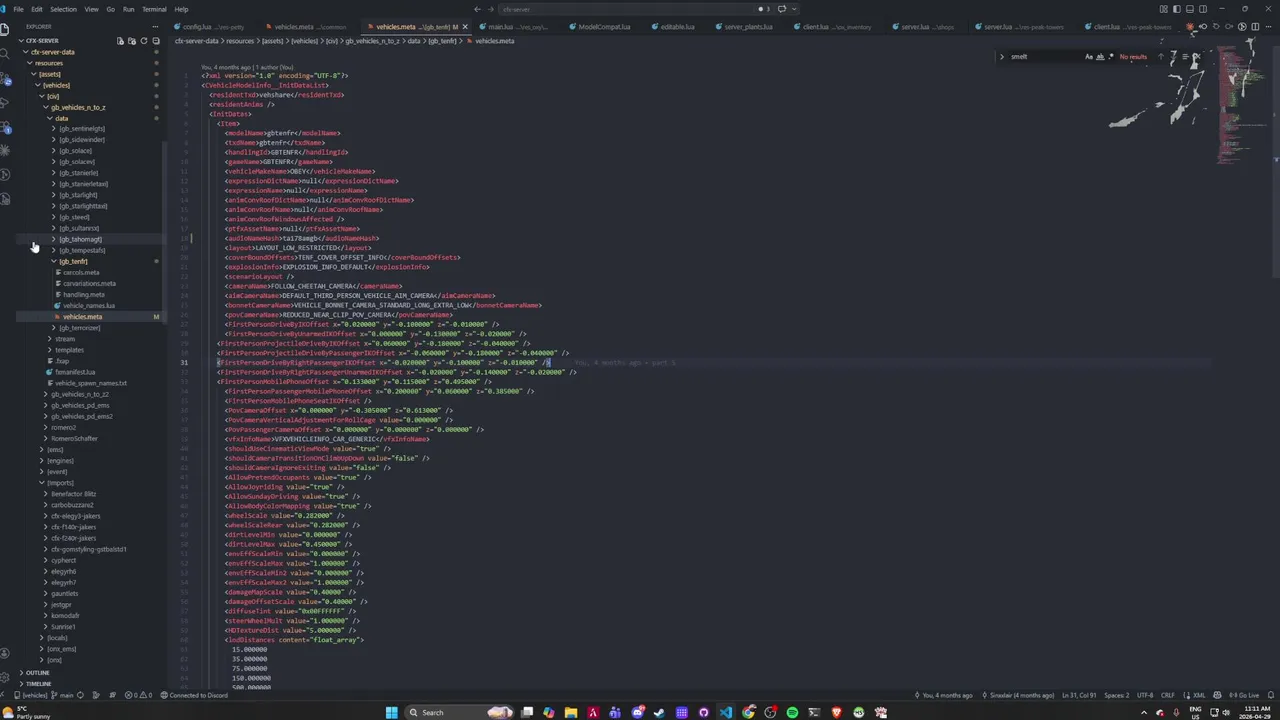Toggle Secondary Side Bar layout icon
This screenshot has height=720, width=1280.
pyautogui.click(x=1203, y=9)
